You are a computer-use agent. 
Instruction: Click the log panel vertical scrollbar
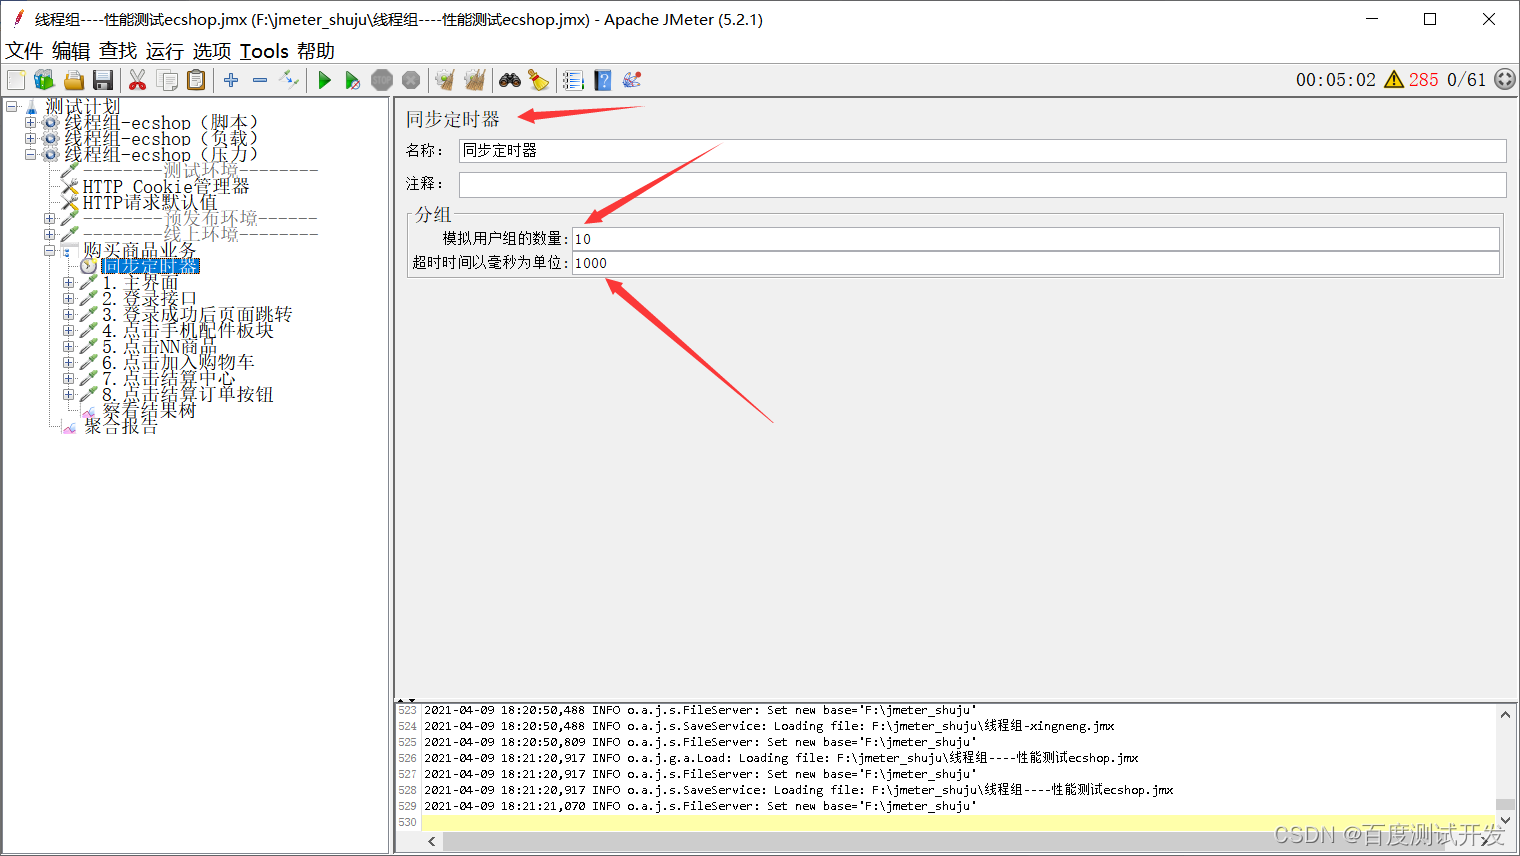[x=1505, y=766]
